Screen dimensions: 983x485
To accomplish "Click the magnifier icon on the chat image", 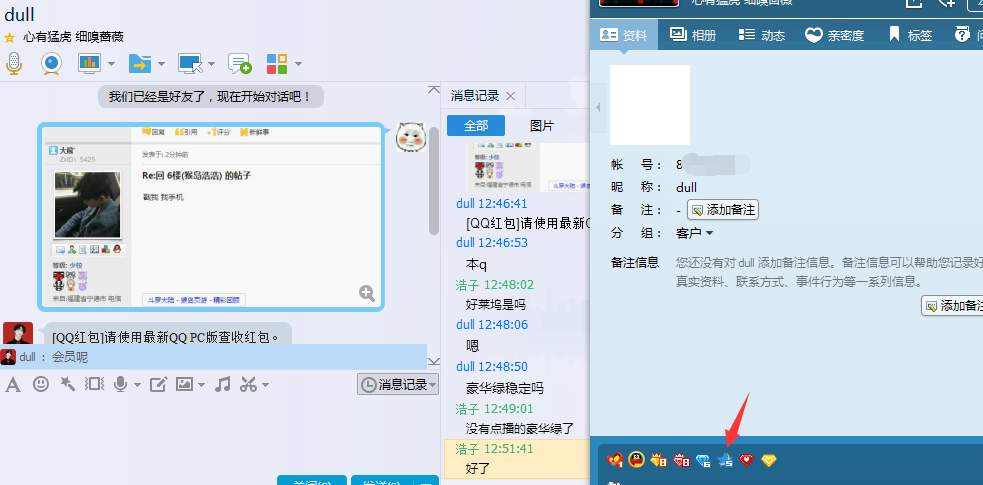I will click(367, 293).
